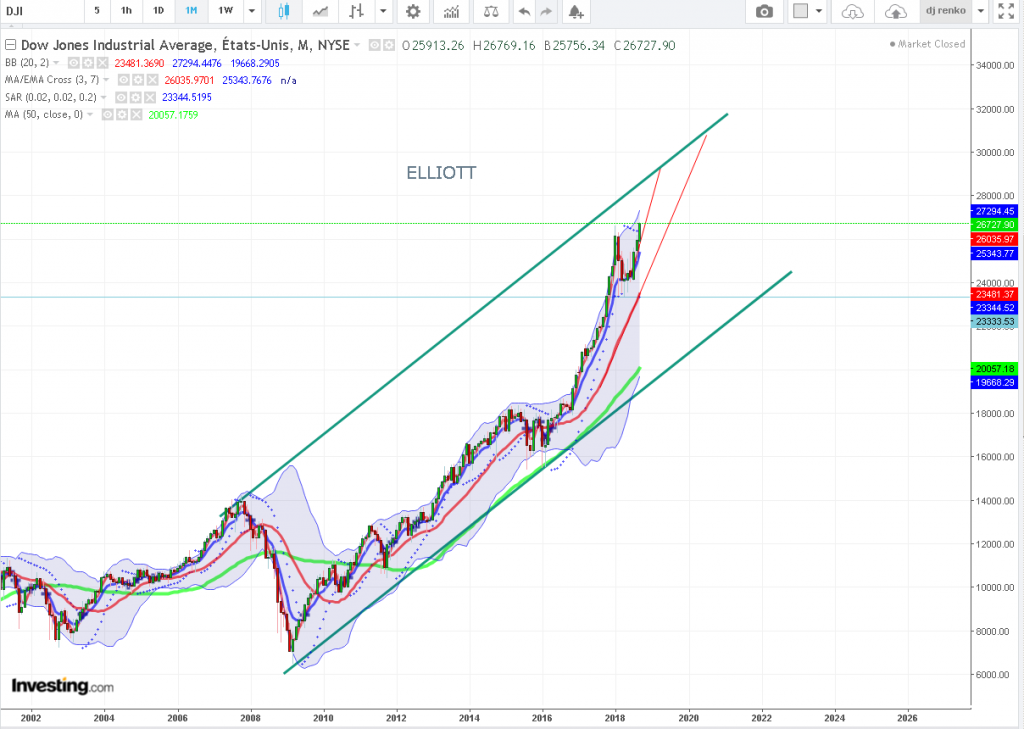Click the load chart cloud-download icon
The height and width of the screenshot is (729, 1024).
click(x=852, y=11)
